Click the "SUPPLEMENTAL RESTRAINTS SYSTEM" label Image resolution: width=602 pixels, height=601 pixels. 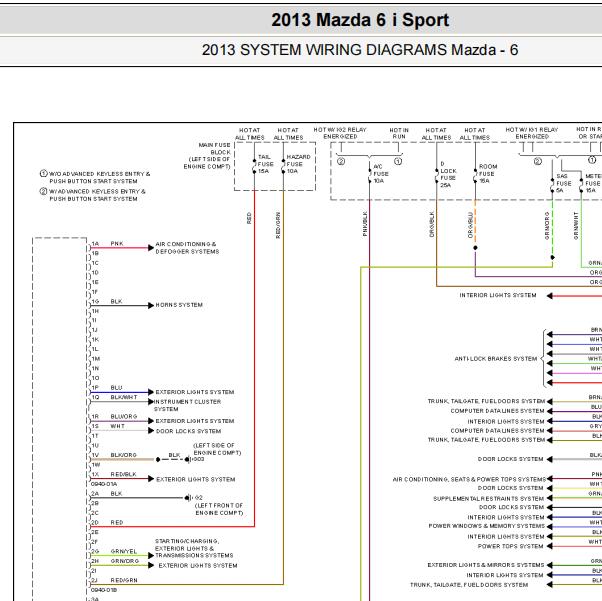(488, 498)
